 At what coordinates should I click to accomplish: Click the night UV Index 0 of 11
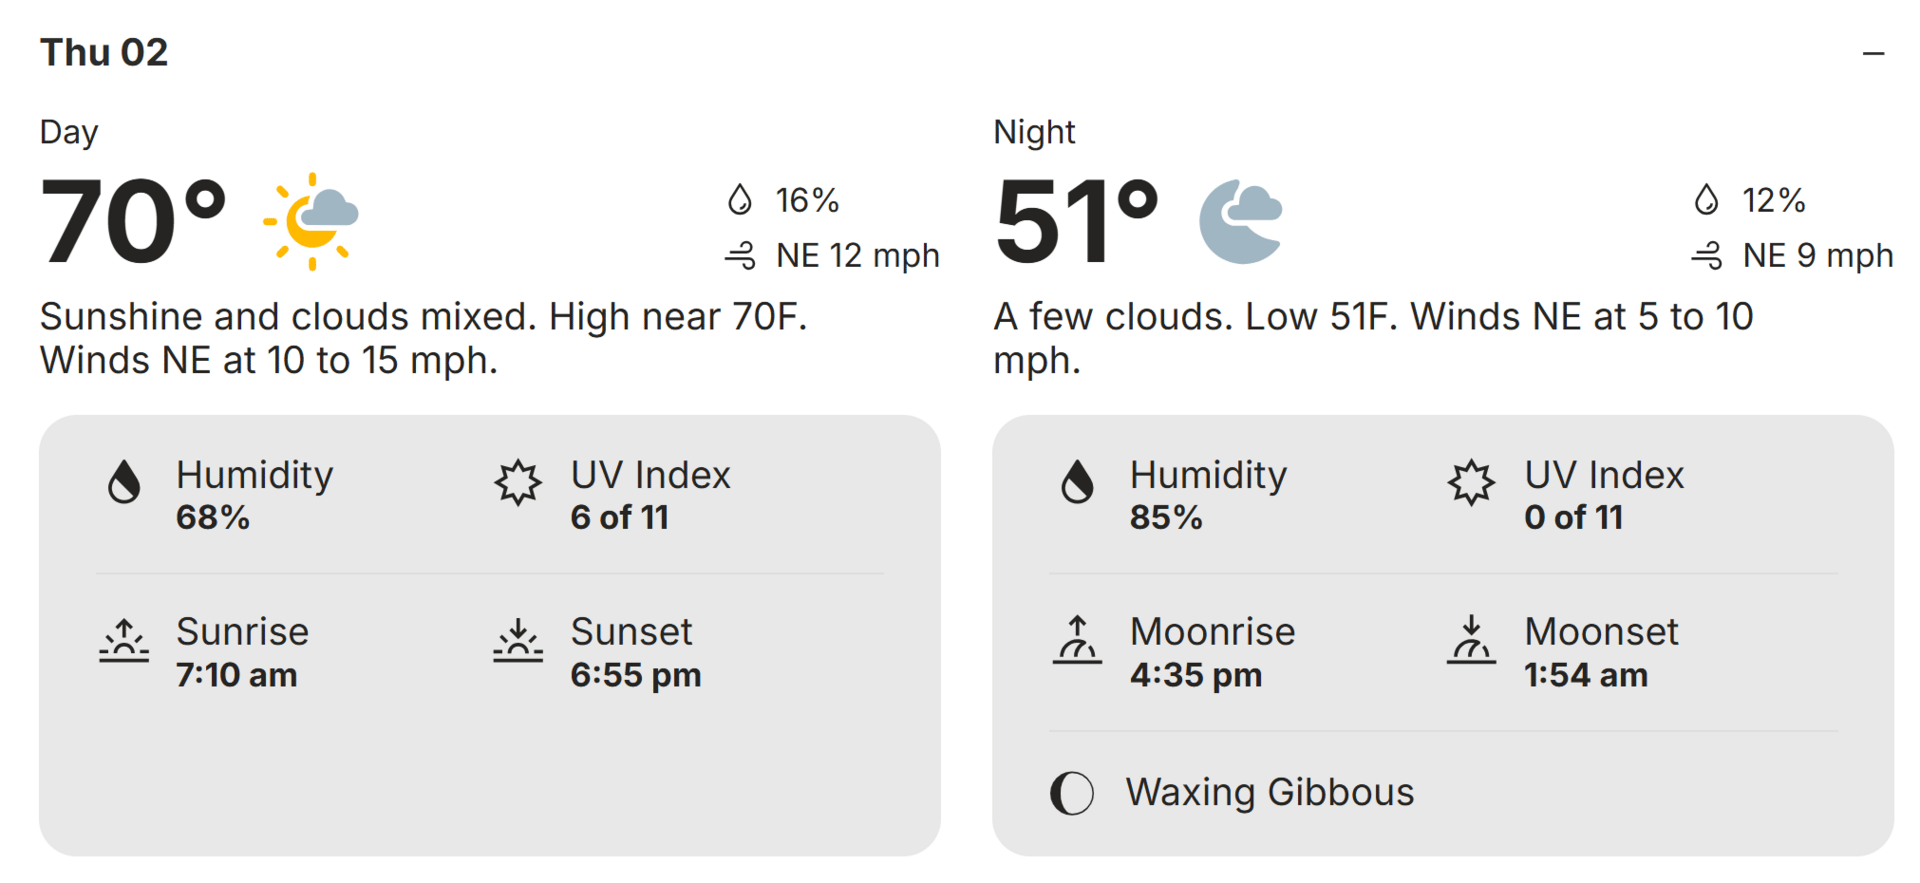coord(1573,517)
